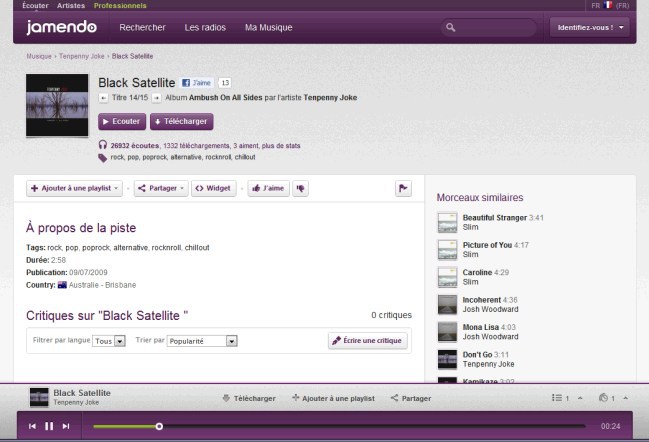Open Caroline track thumbnail
Viewport: 649px width, 442px height.
click(x=447, y=277)
